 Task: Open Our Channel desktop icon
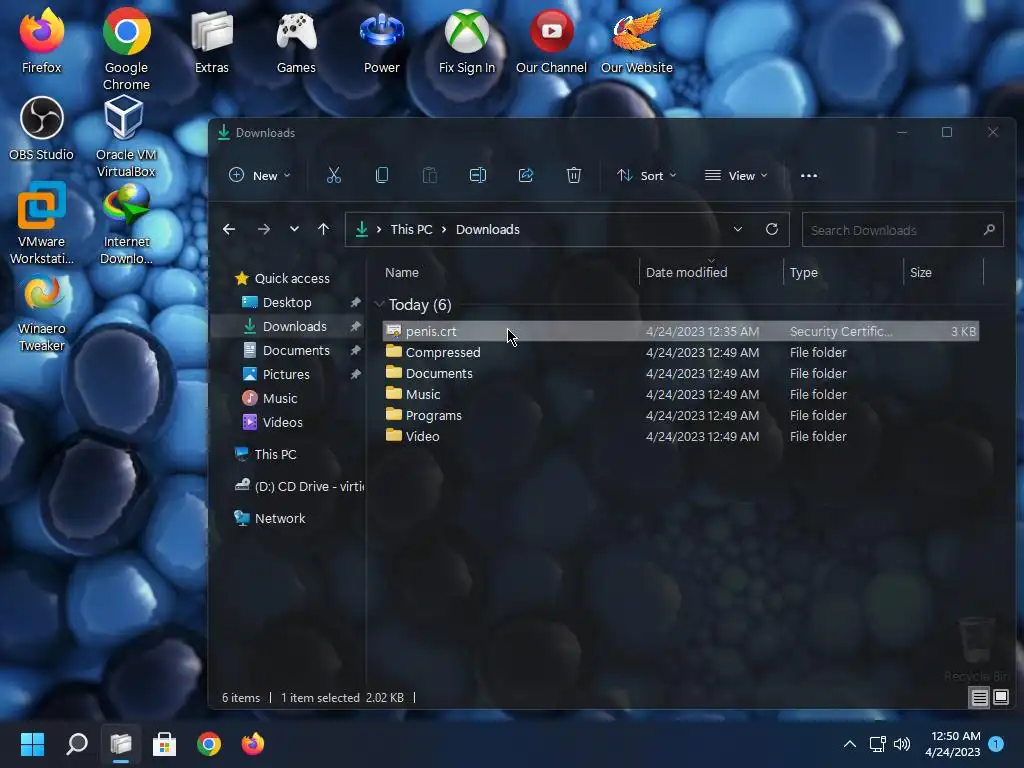pyautogui.click(x=551, y=42)
